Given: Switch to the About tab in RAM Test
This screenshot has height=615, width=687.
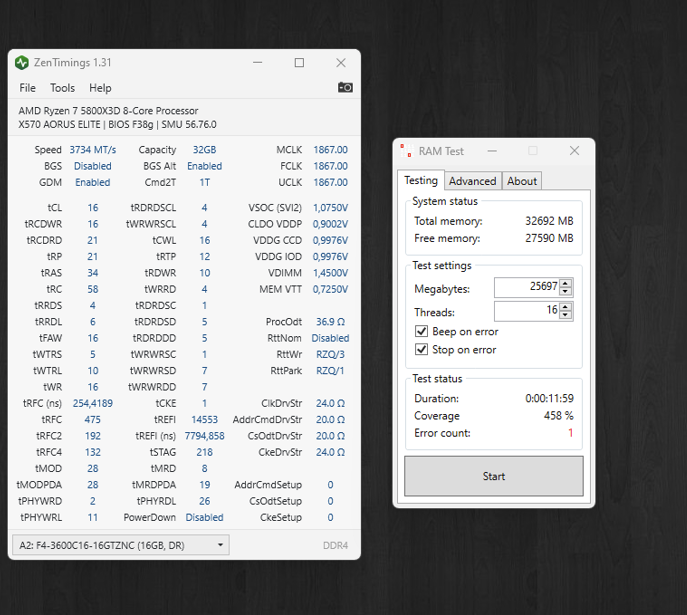Looking at the screenshot, I should [x=522, y=181].
